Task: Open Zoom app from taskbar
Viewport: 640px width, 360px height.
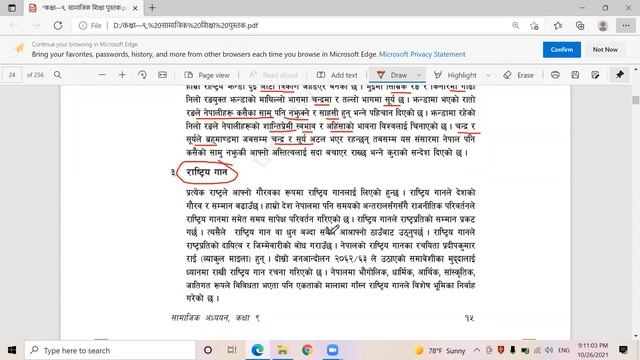Action: click(x=332, y=350)
